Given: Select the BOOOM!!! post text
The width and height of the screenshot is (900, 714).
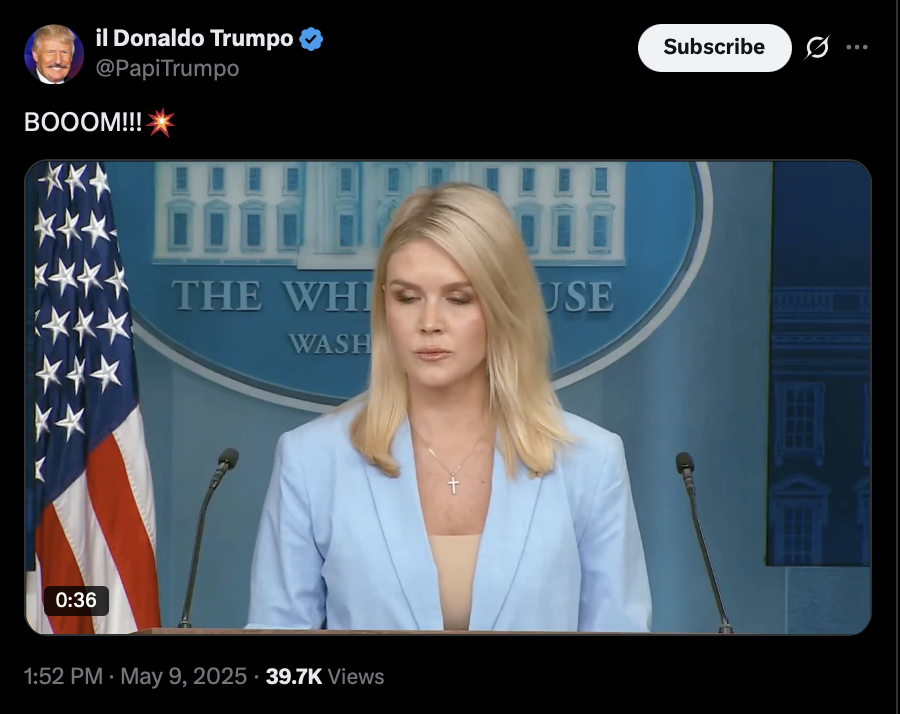Looking at the screenshot, I should pyautogui.click(x=83, y=122).
